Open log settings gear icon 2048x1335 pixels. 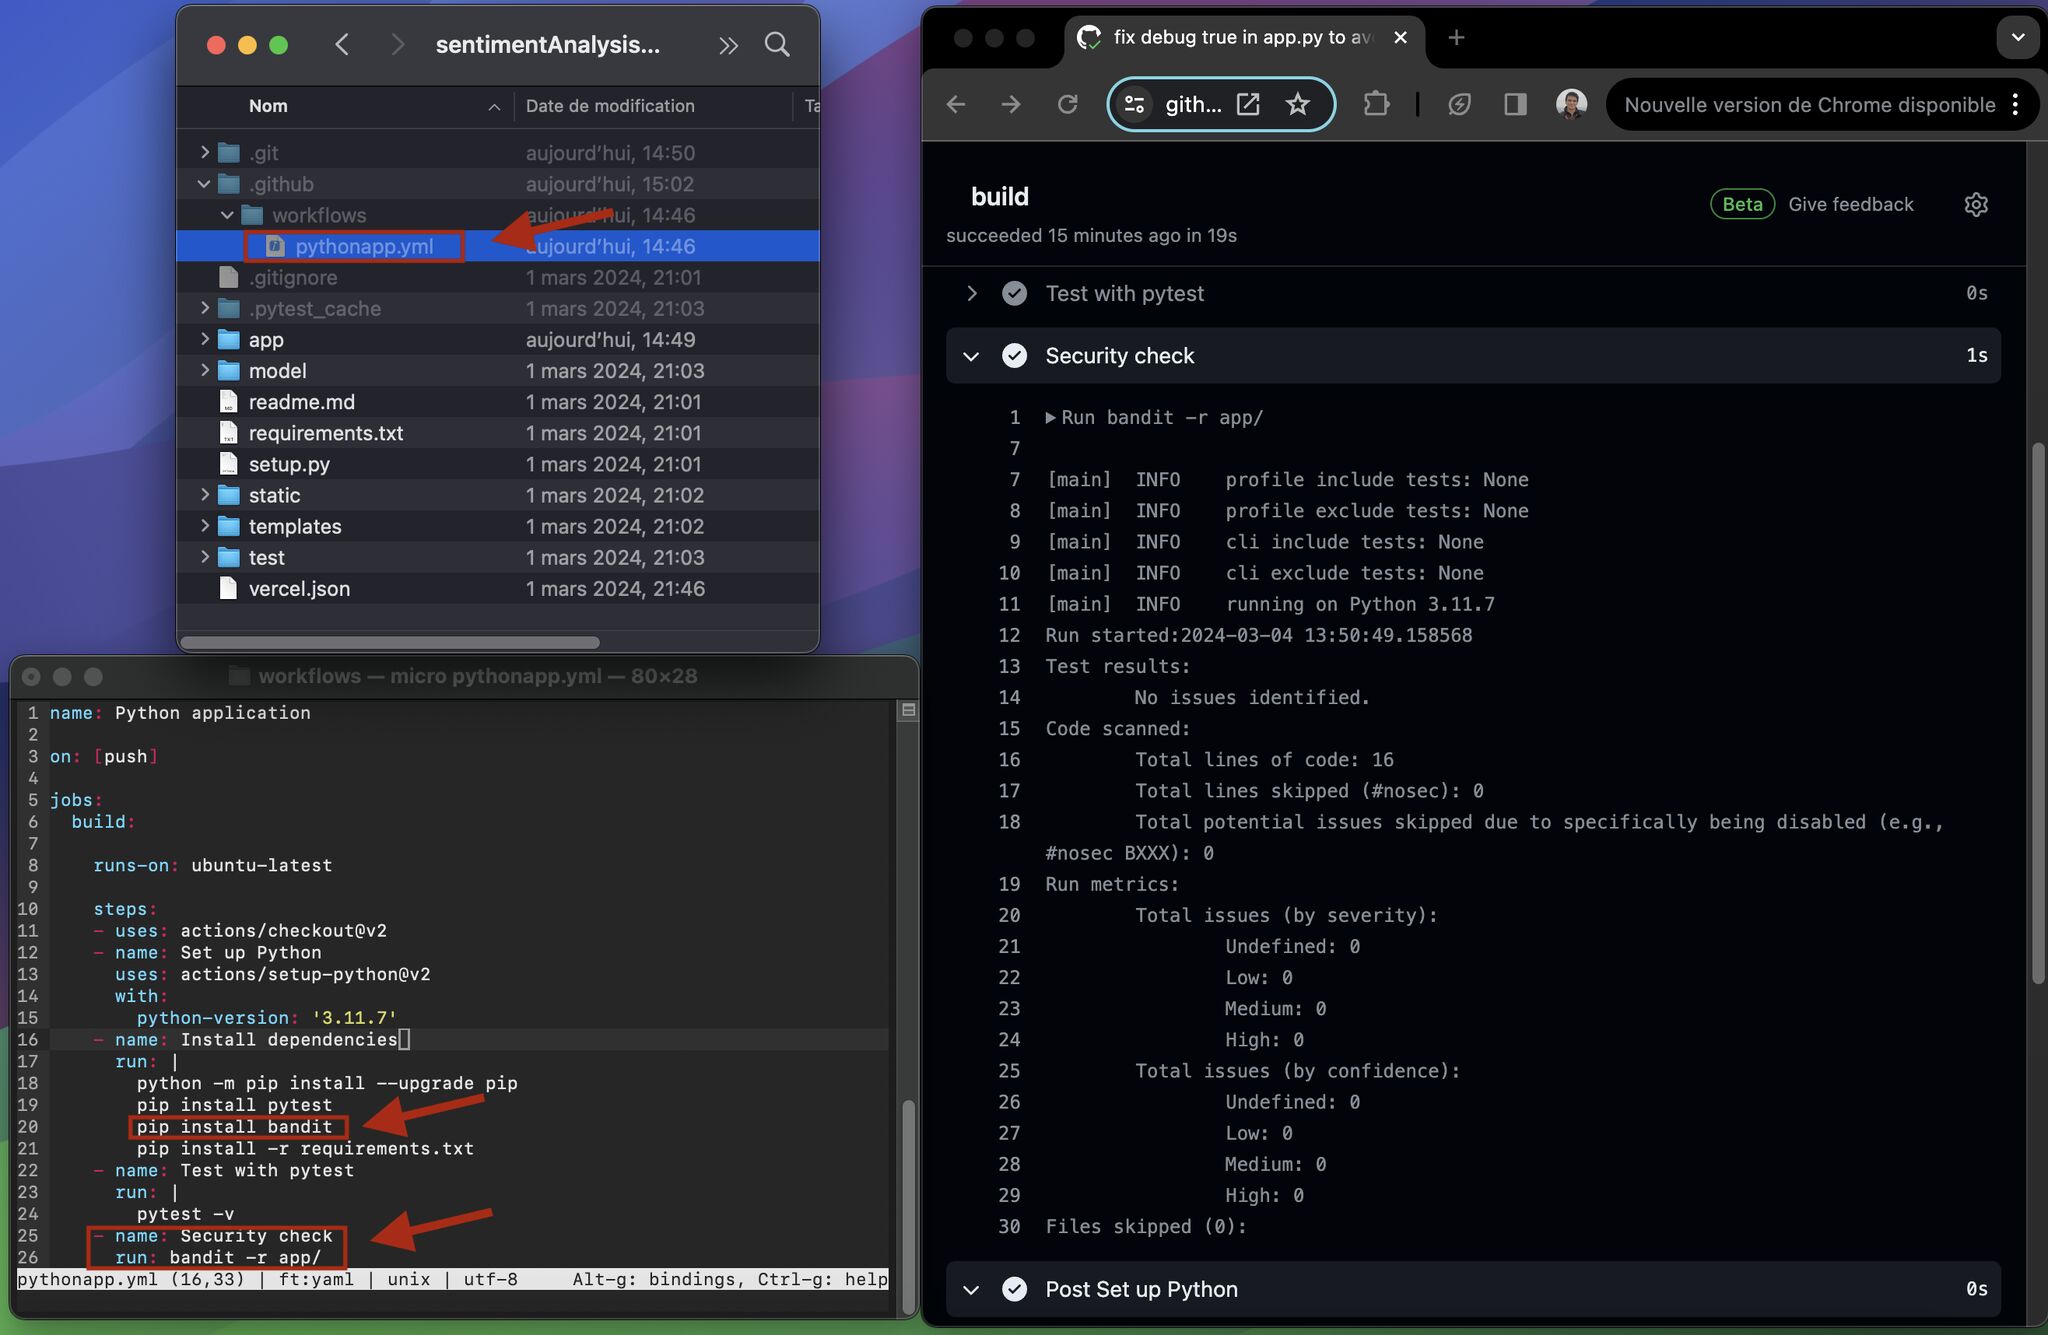[x=1976, y=204]
